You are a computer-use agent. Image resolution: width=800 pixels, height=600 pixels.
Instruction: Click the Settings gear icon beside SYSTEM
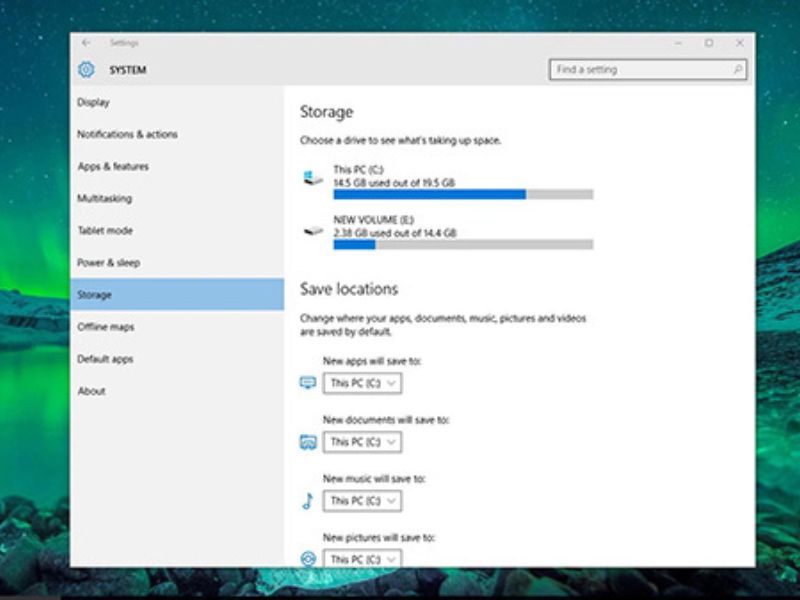(x=86, y=69)
